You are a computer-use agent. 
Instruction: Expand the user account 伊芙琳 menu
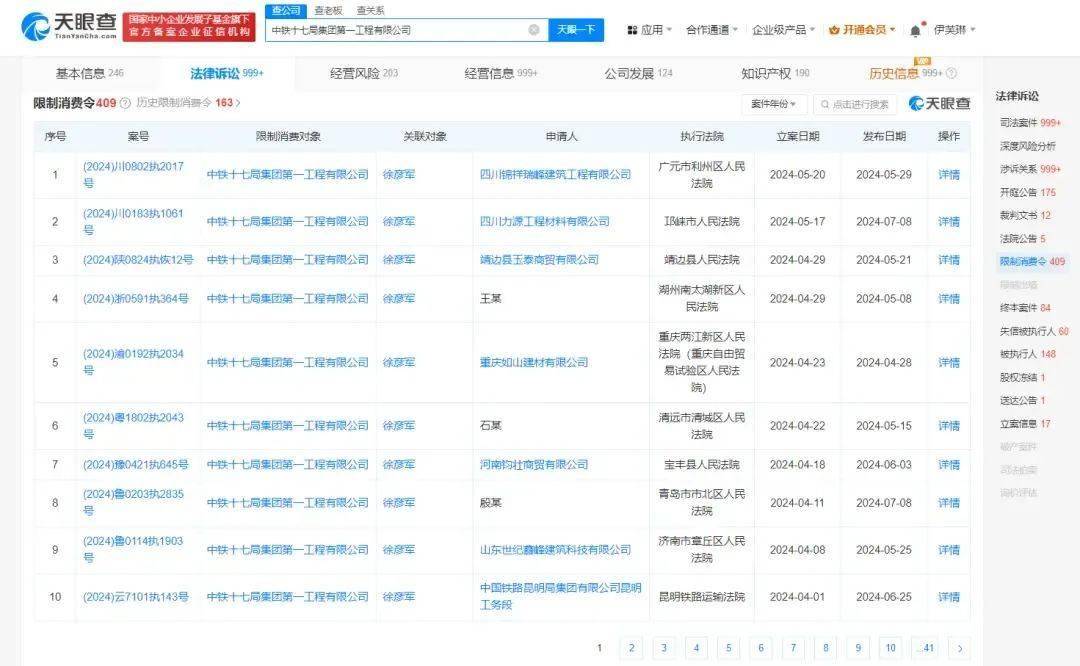(954, 30)
